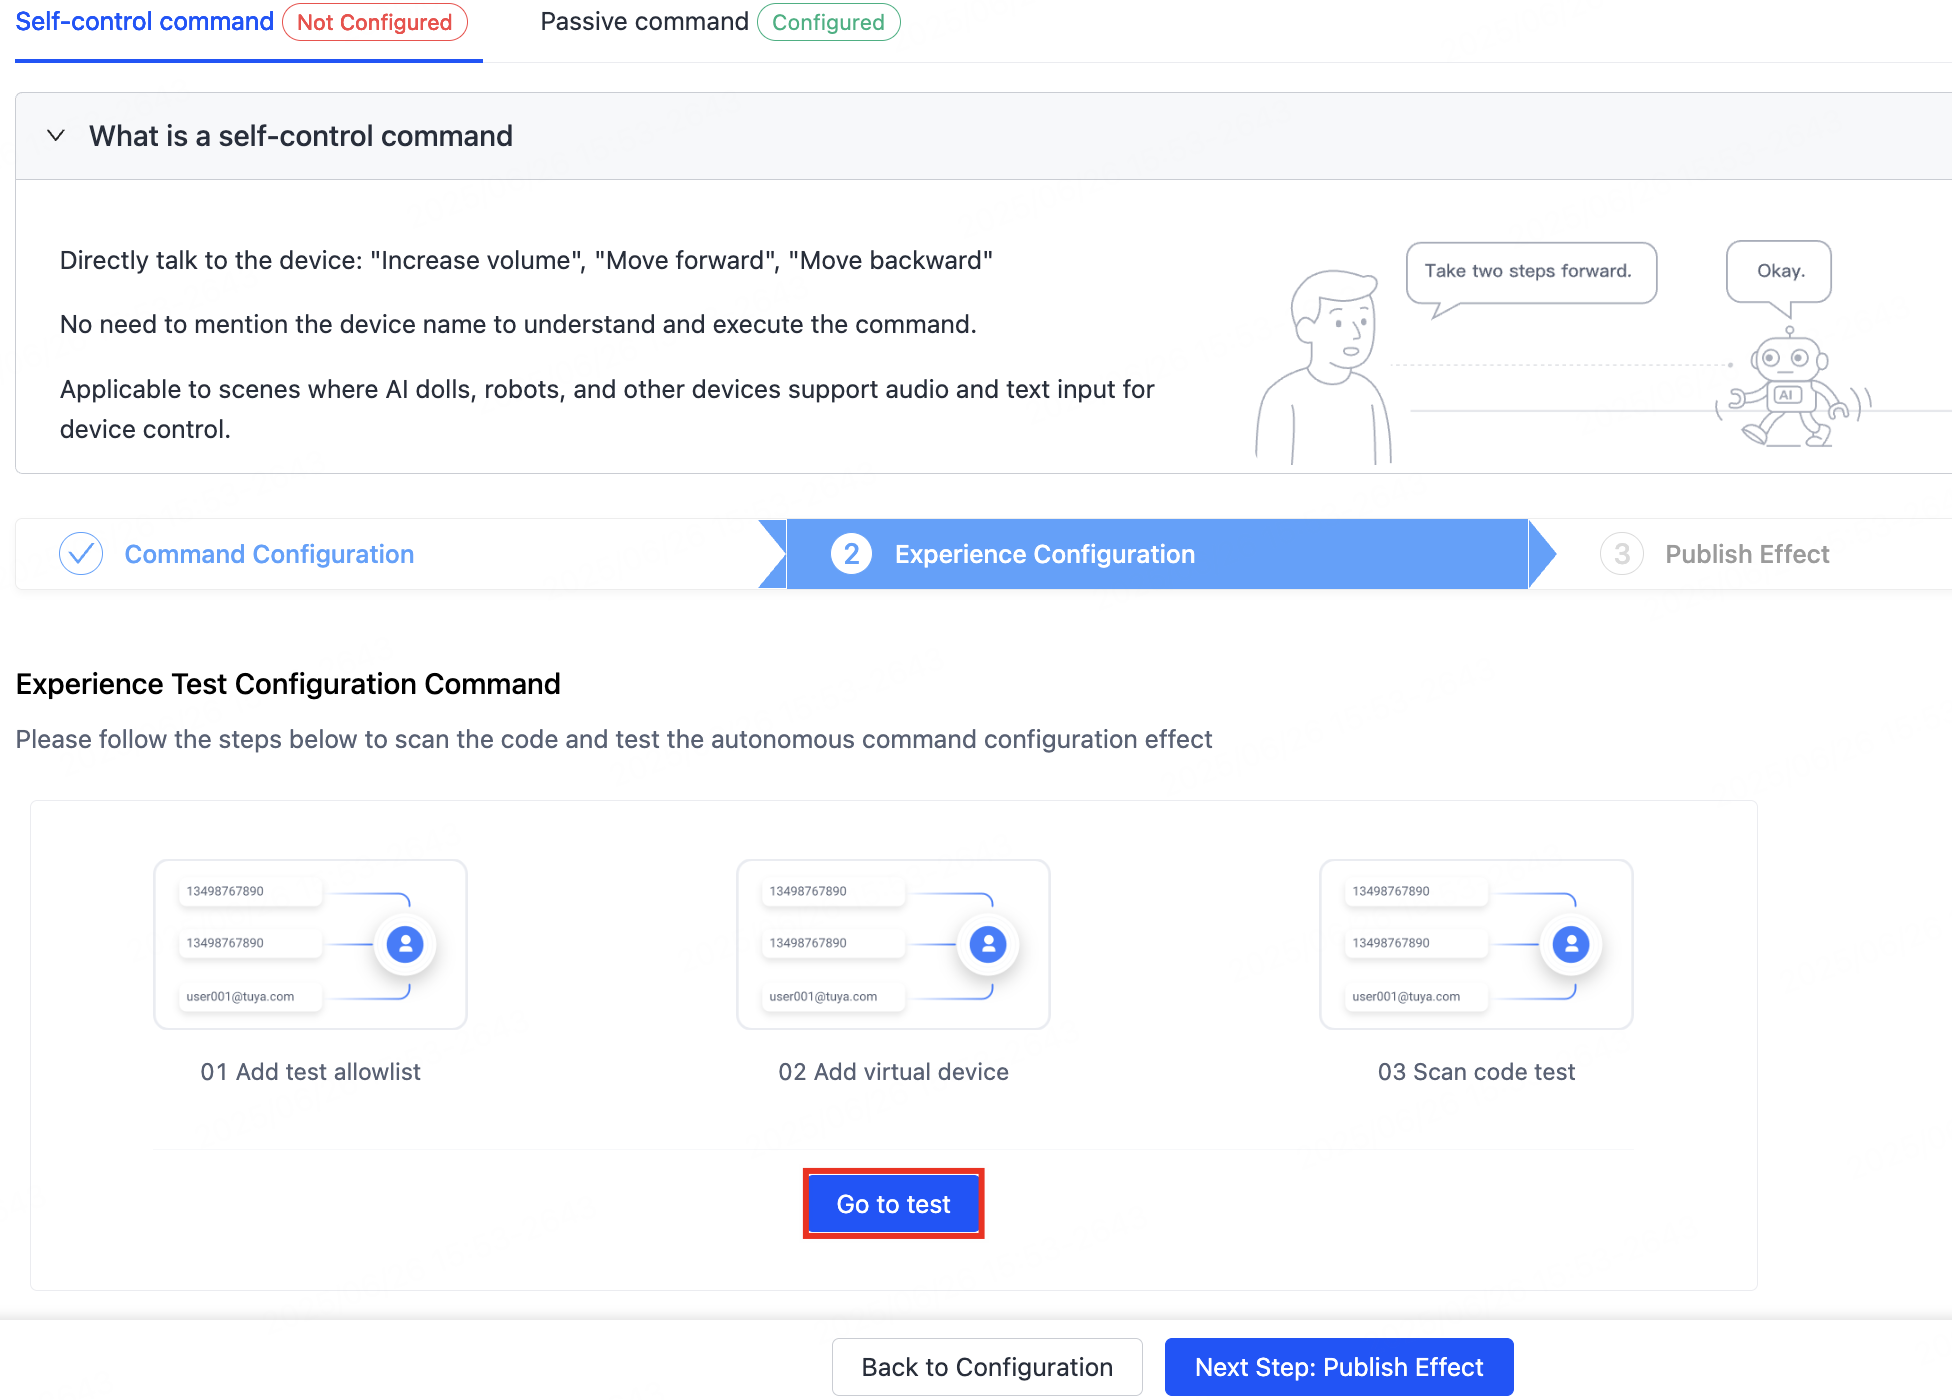
Task: Click the step 2 number circle
Action: pos(851,554)
